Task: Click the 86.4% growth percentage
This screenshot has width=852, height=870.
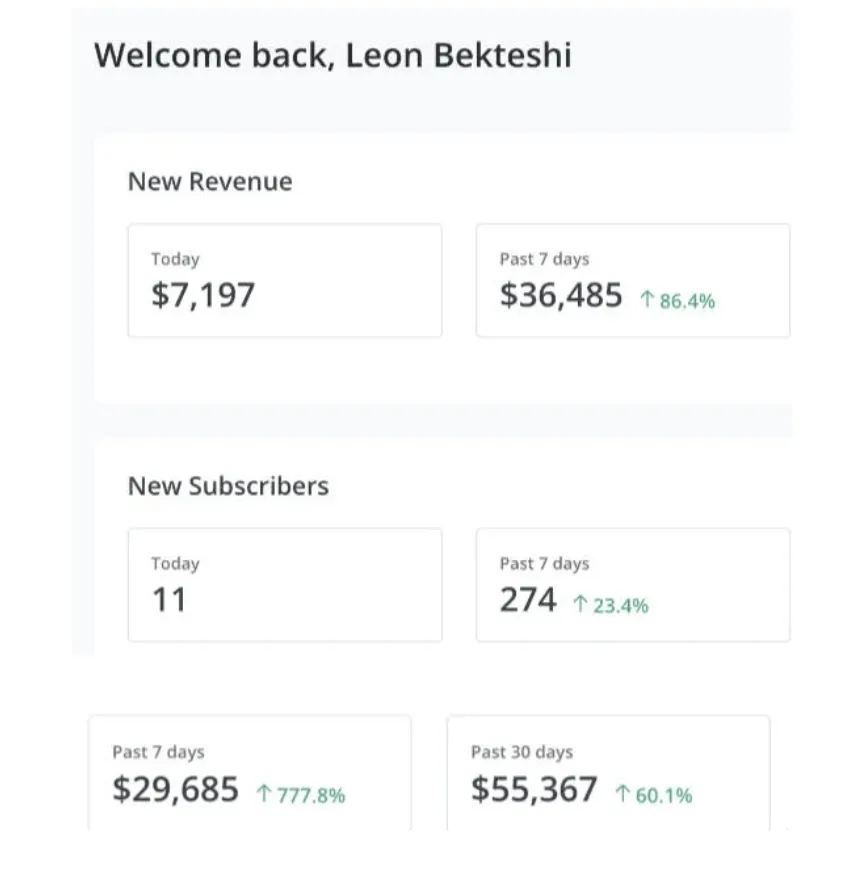Action: 687,300
